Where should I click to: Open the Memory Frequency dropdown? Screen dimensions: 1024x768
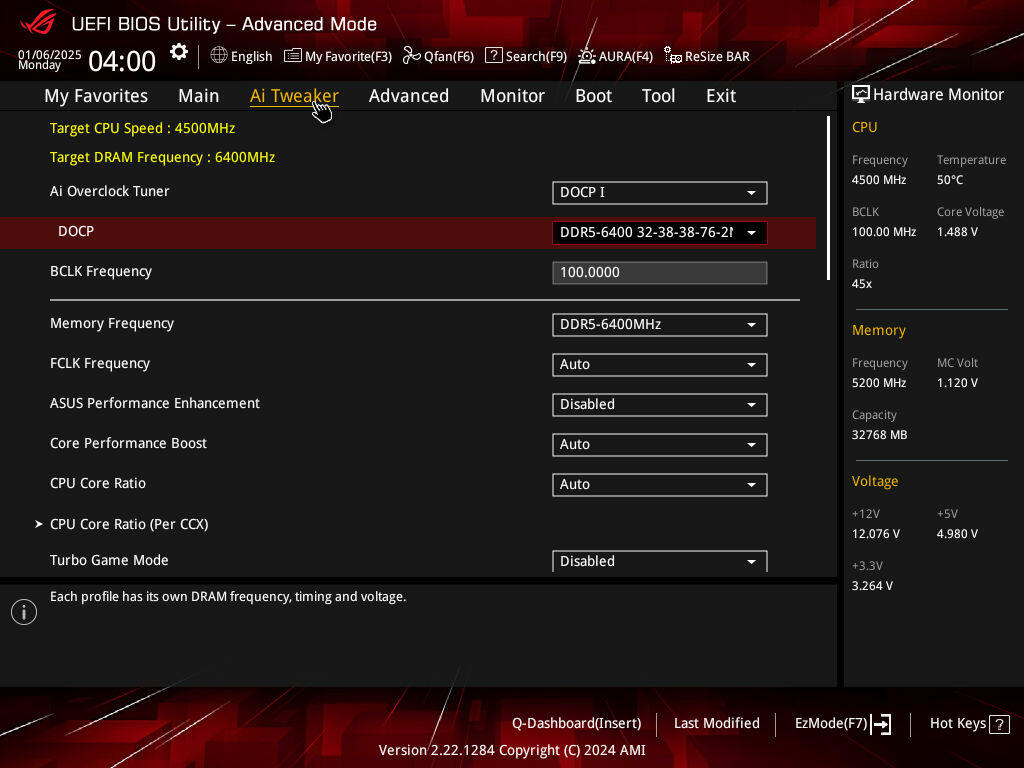(660, 325)
